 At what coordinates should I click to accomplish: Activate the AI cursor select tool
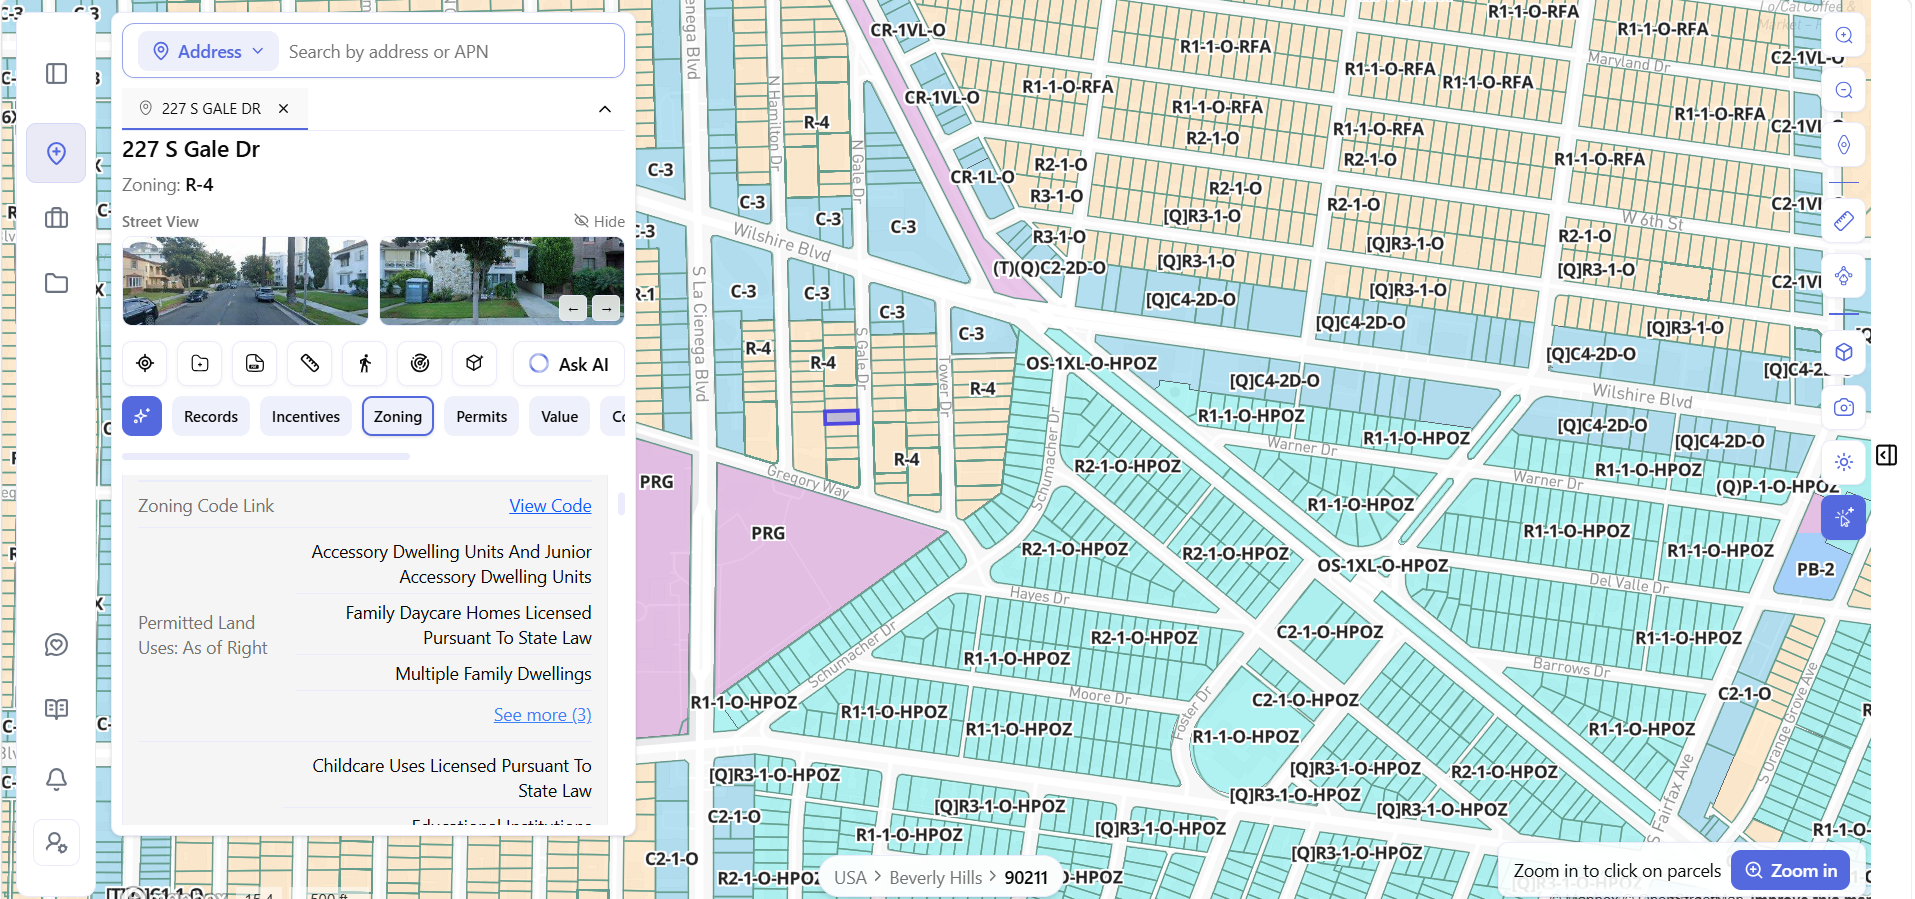pos(1844,517)
